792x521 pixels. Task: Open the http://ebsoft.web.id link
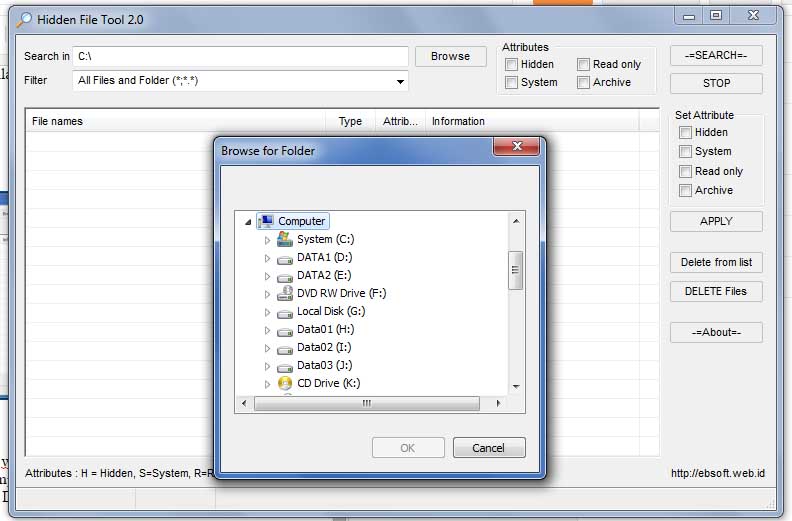click(718, 473)
